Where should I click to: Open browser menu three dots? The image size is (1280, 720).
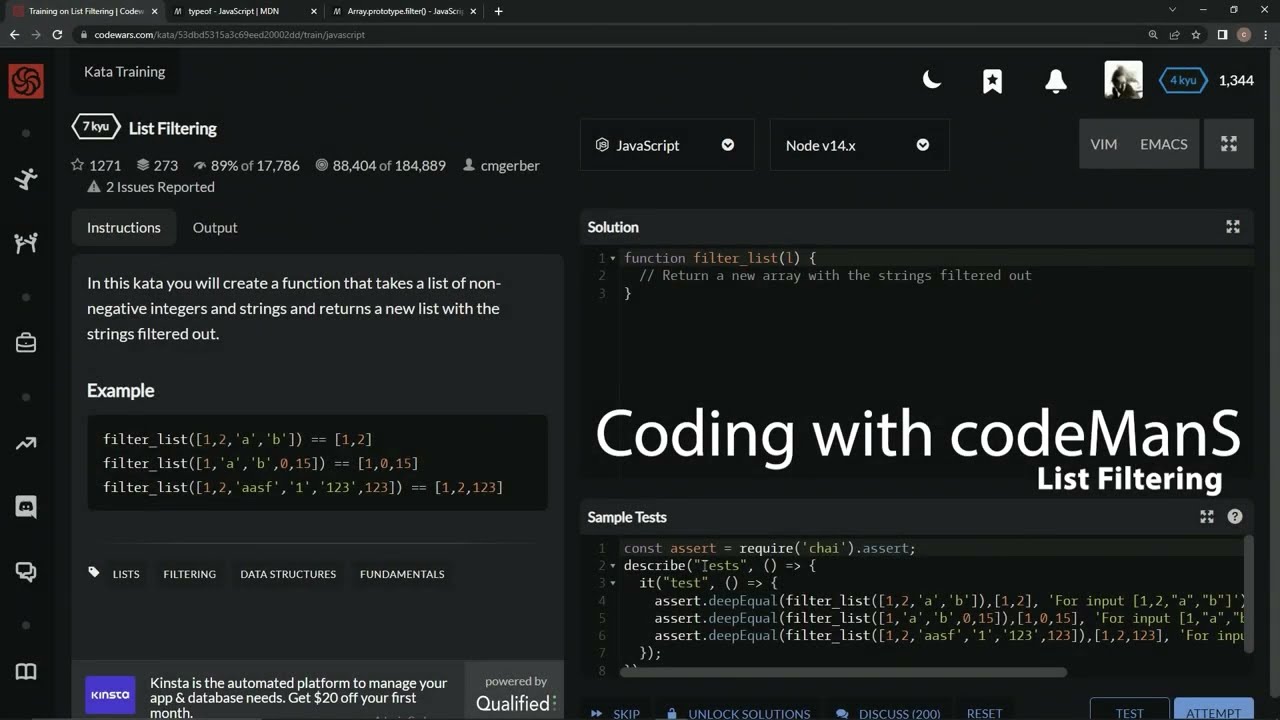[x=1265, y=34]
